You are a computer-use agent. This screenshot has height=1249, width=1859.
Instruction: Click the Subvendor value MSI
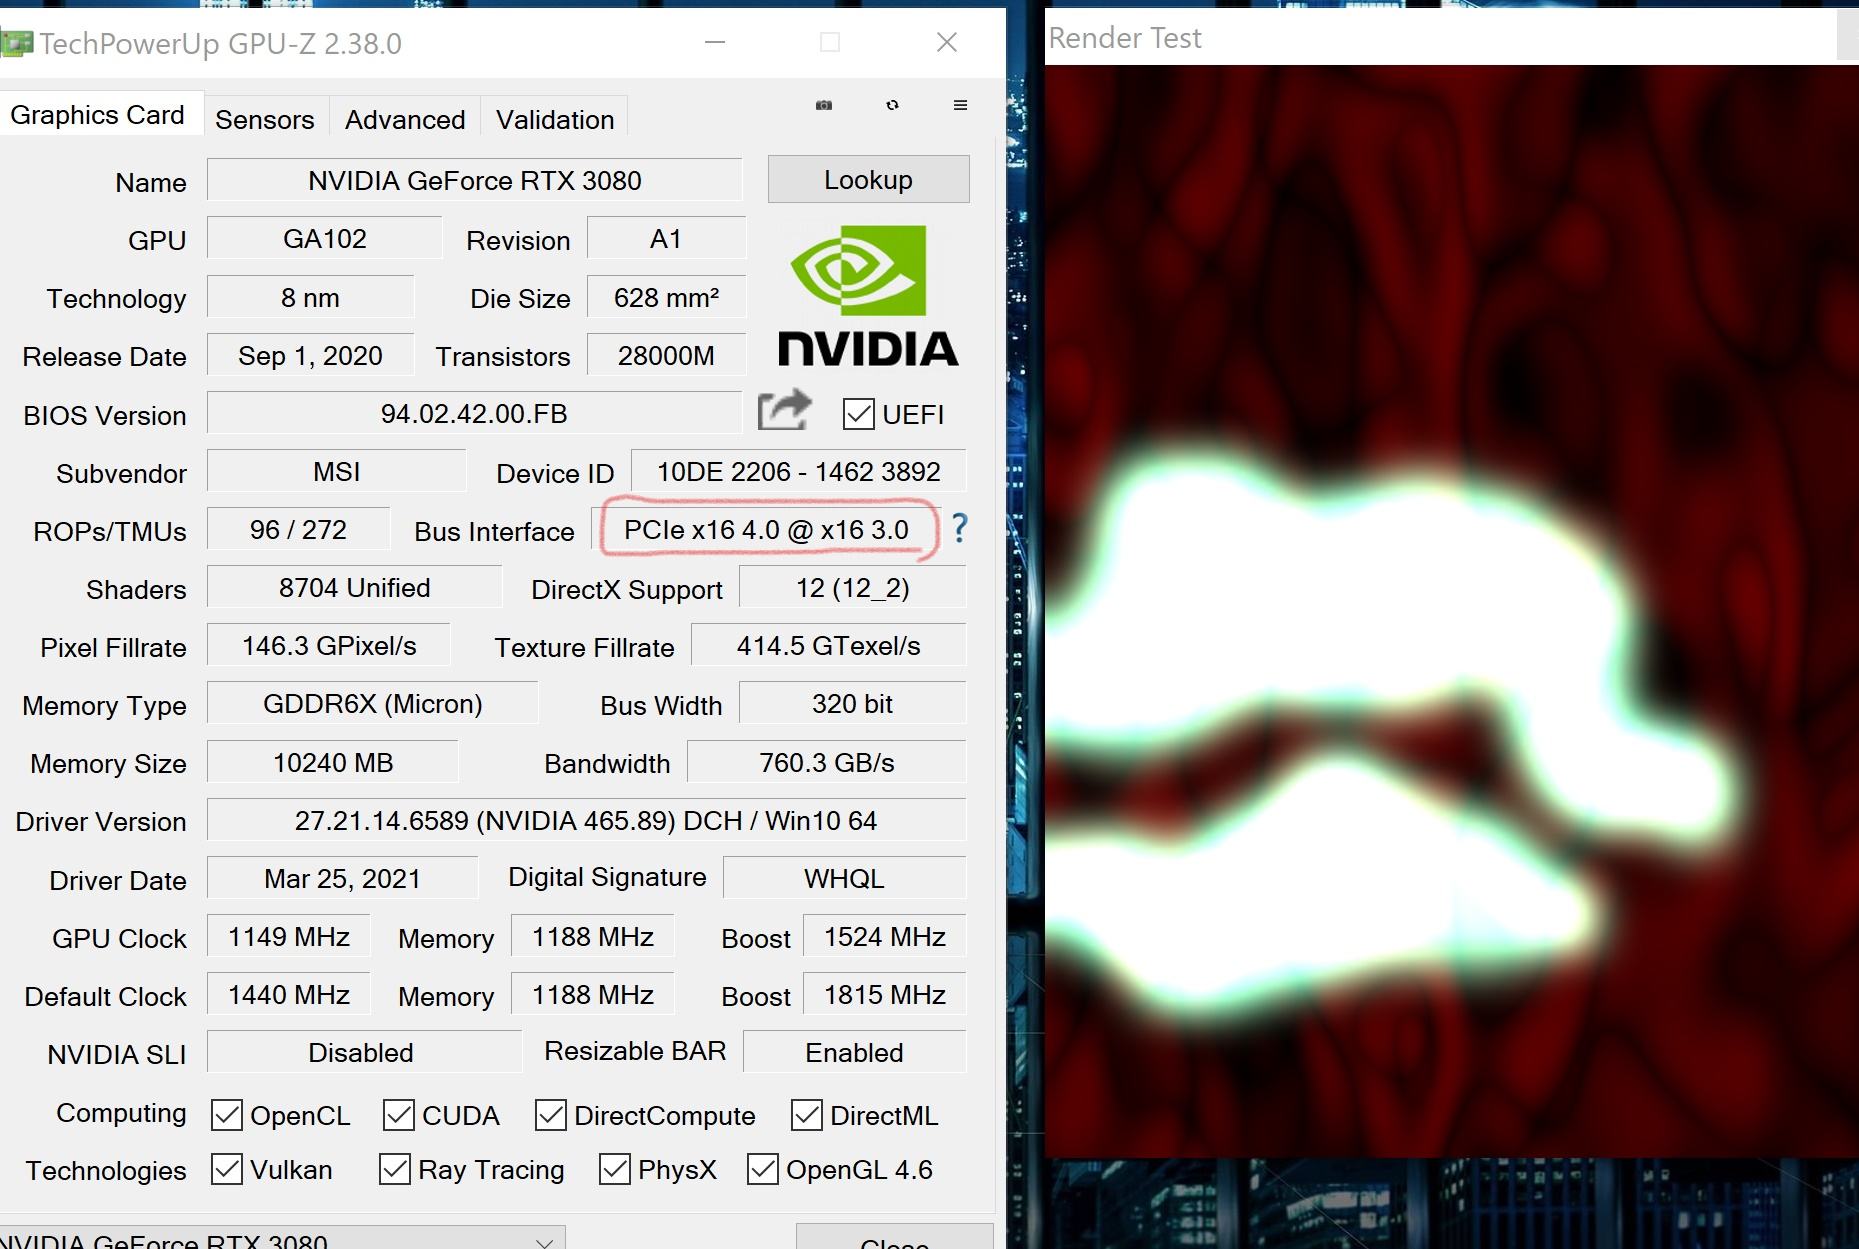[337, 472]
